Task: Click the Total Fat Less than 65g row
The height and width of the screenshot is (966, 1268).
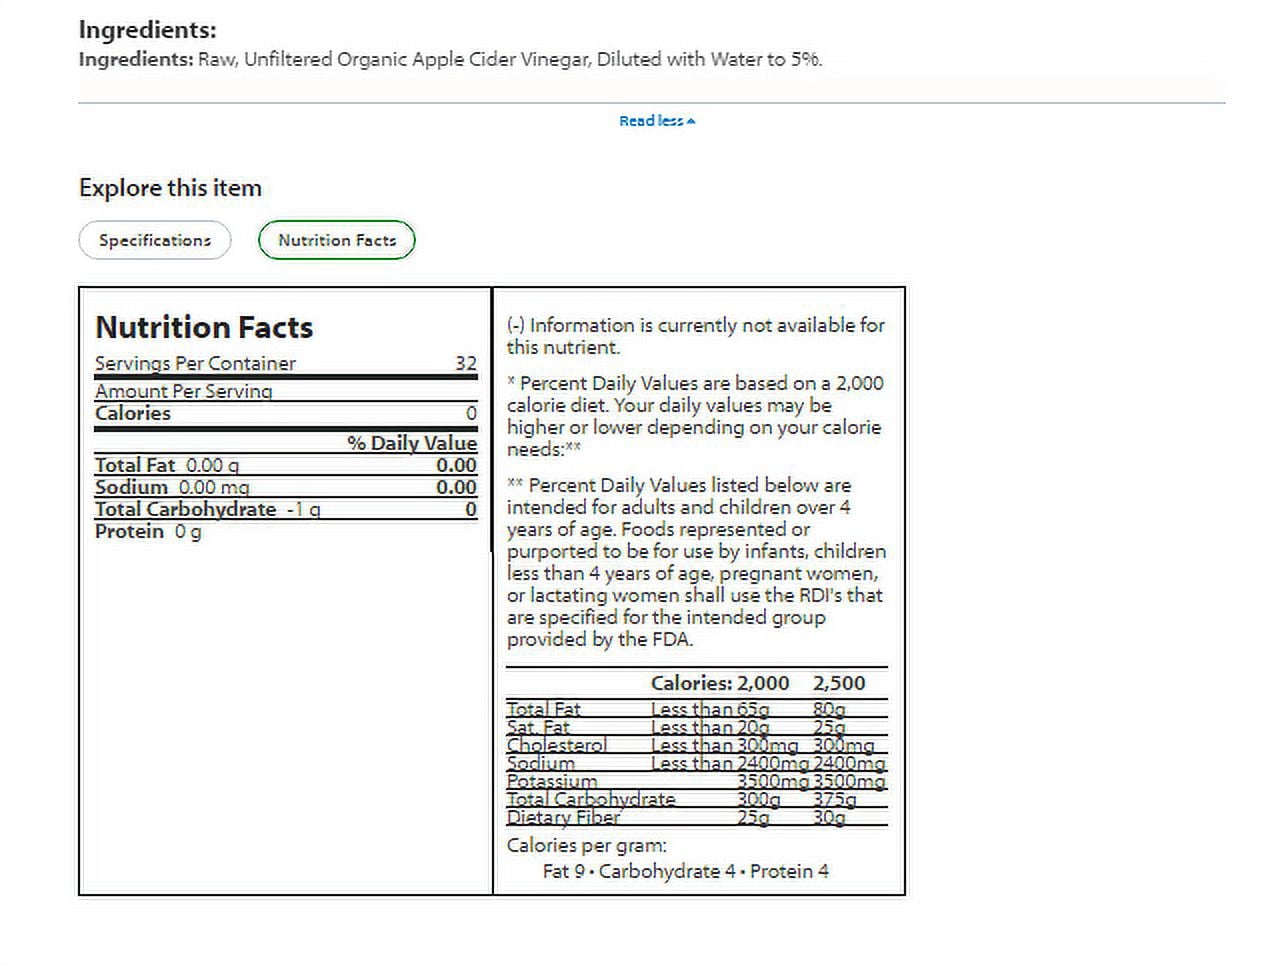Action: point(697,709)
